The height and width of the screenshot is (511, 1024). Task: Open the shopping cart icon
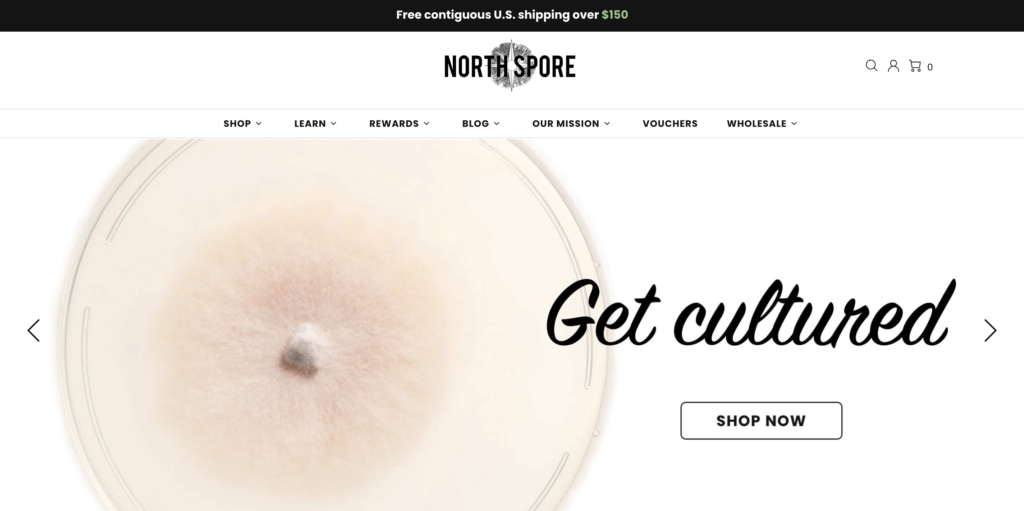click(915, 65)
